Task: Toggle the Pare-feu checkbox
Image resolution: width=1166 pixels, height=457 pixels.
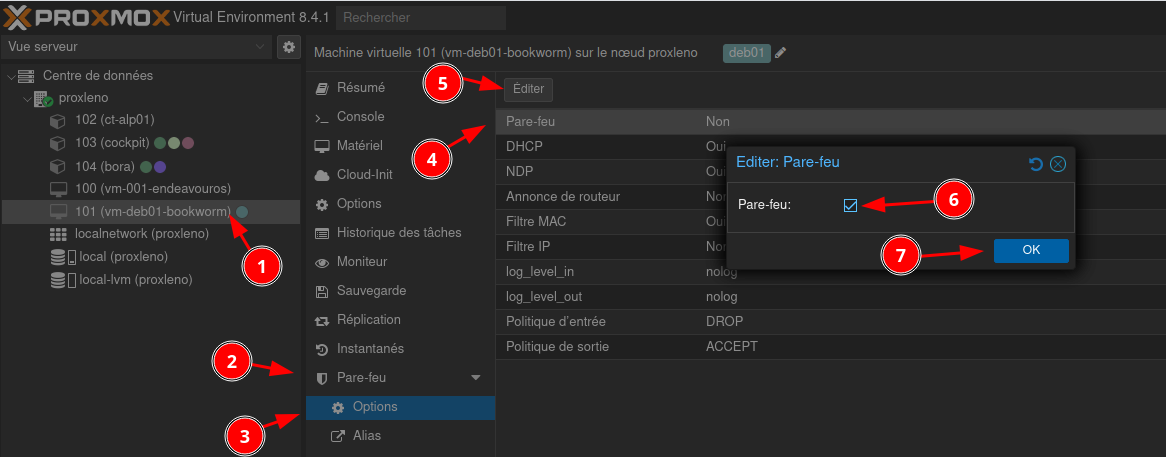Action: pyautogui.click(x=851, y=205)
